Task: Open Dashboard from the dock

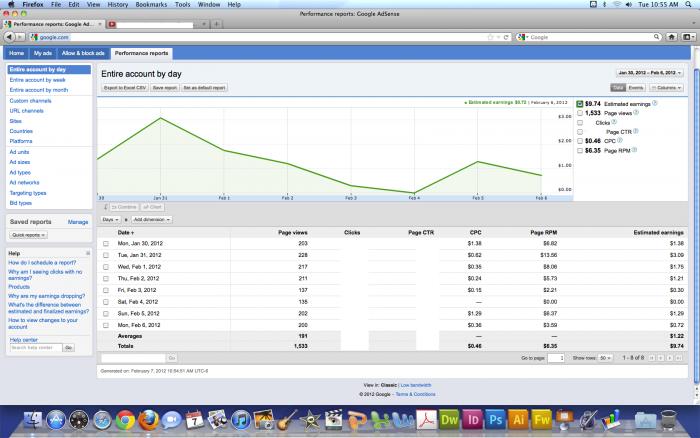Action: [x=79, y=420]
